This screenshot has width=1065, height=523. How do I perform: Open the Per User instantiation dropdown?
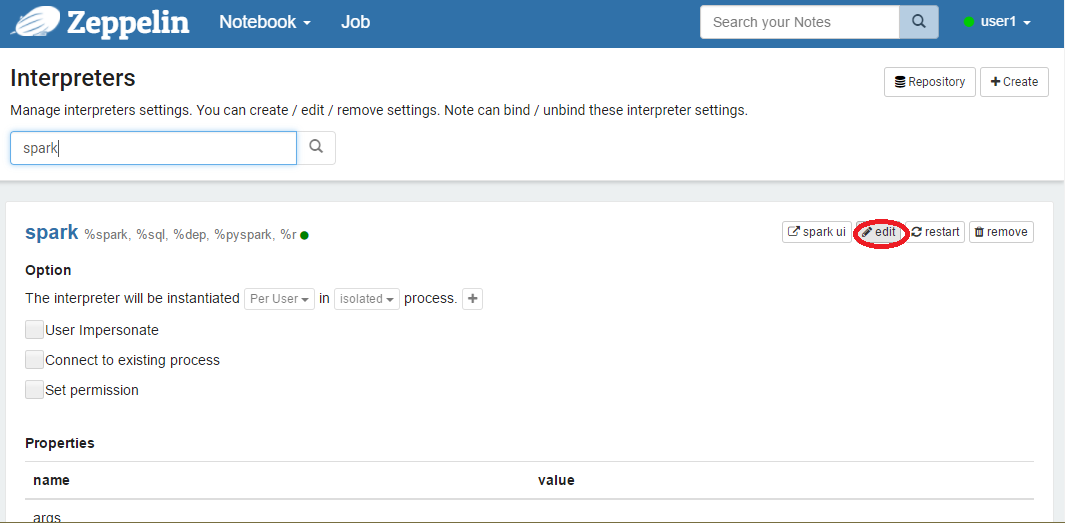coord(279,299)
